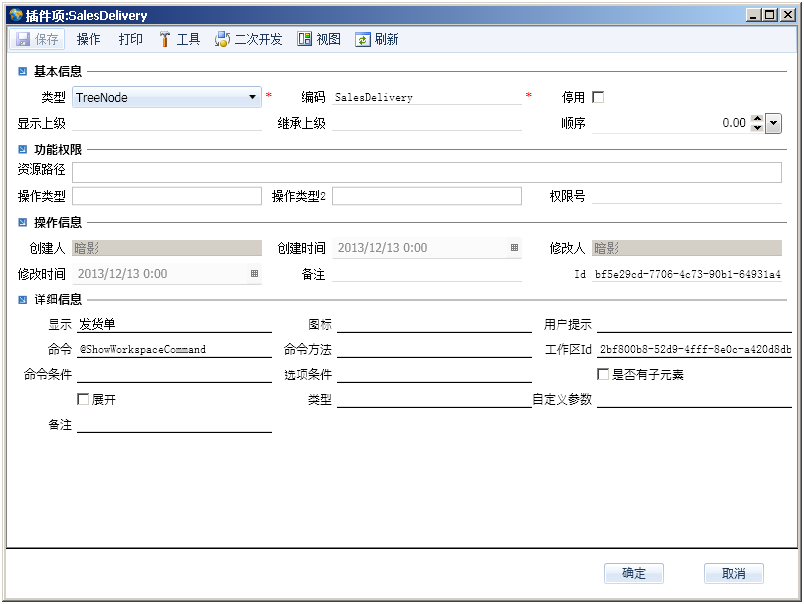The width and height of the screenshot is (804, 604).
Task: Click the 继承上级 input field
Action: point(427,123)
